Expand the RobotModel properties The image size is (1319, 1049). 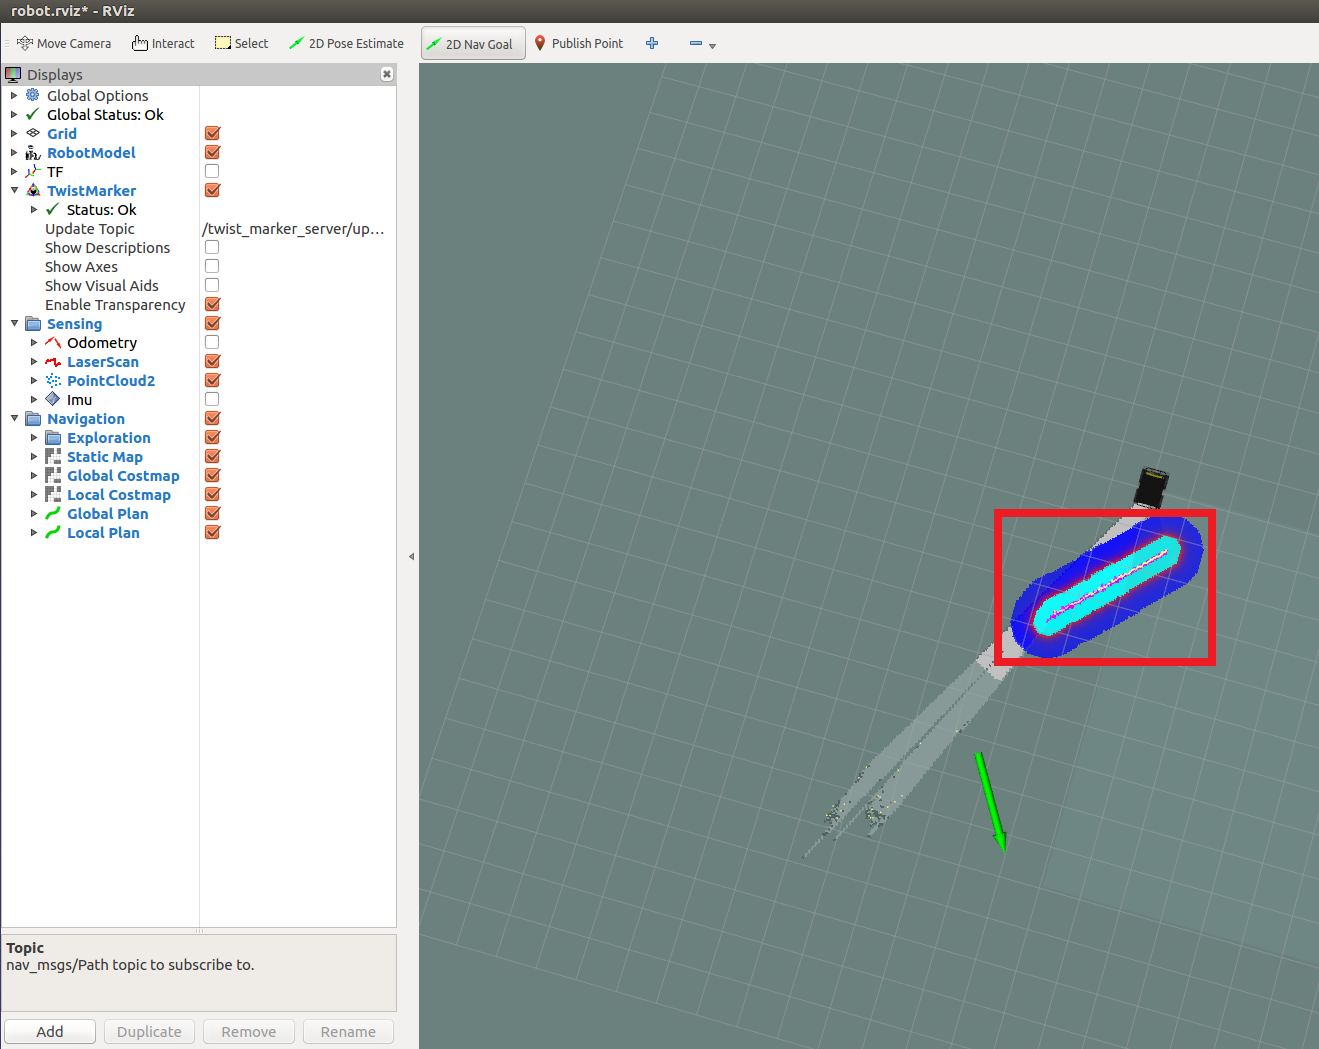(x=14, y=152)
